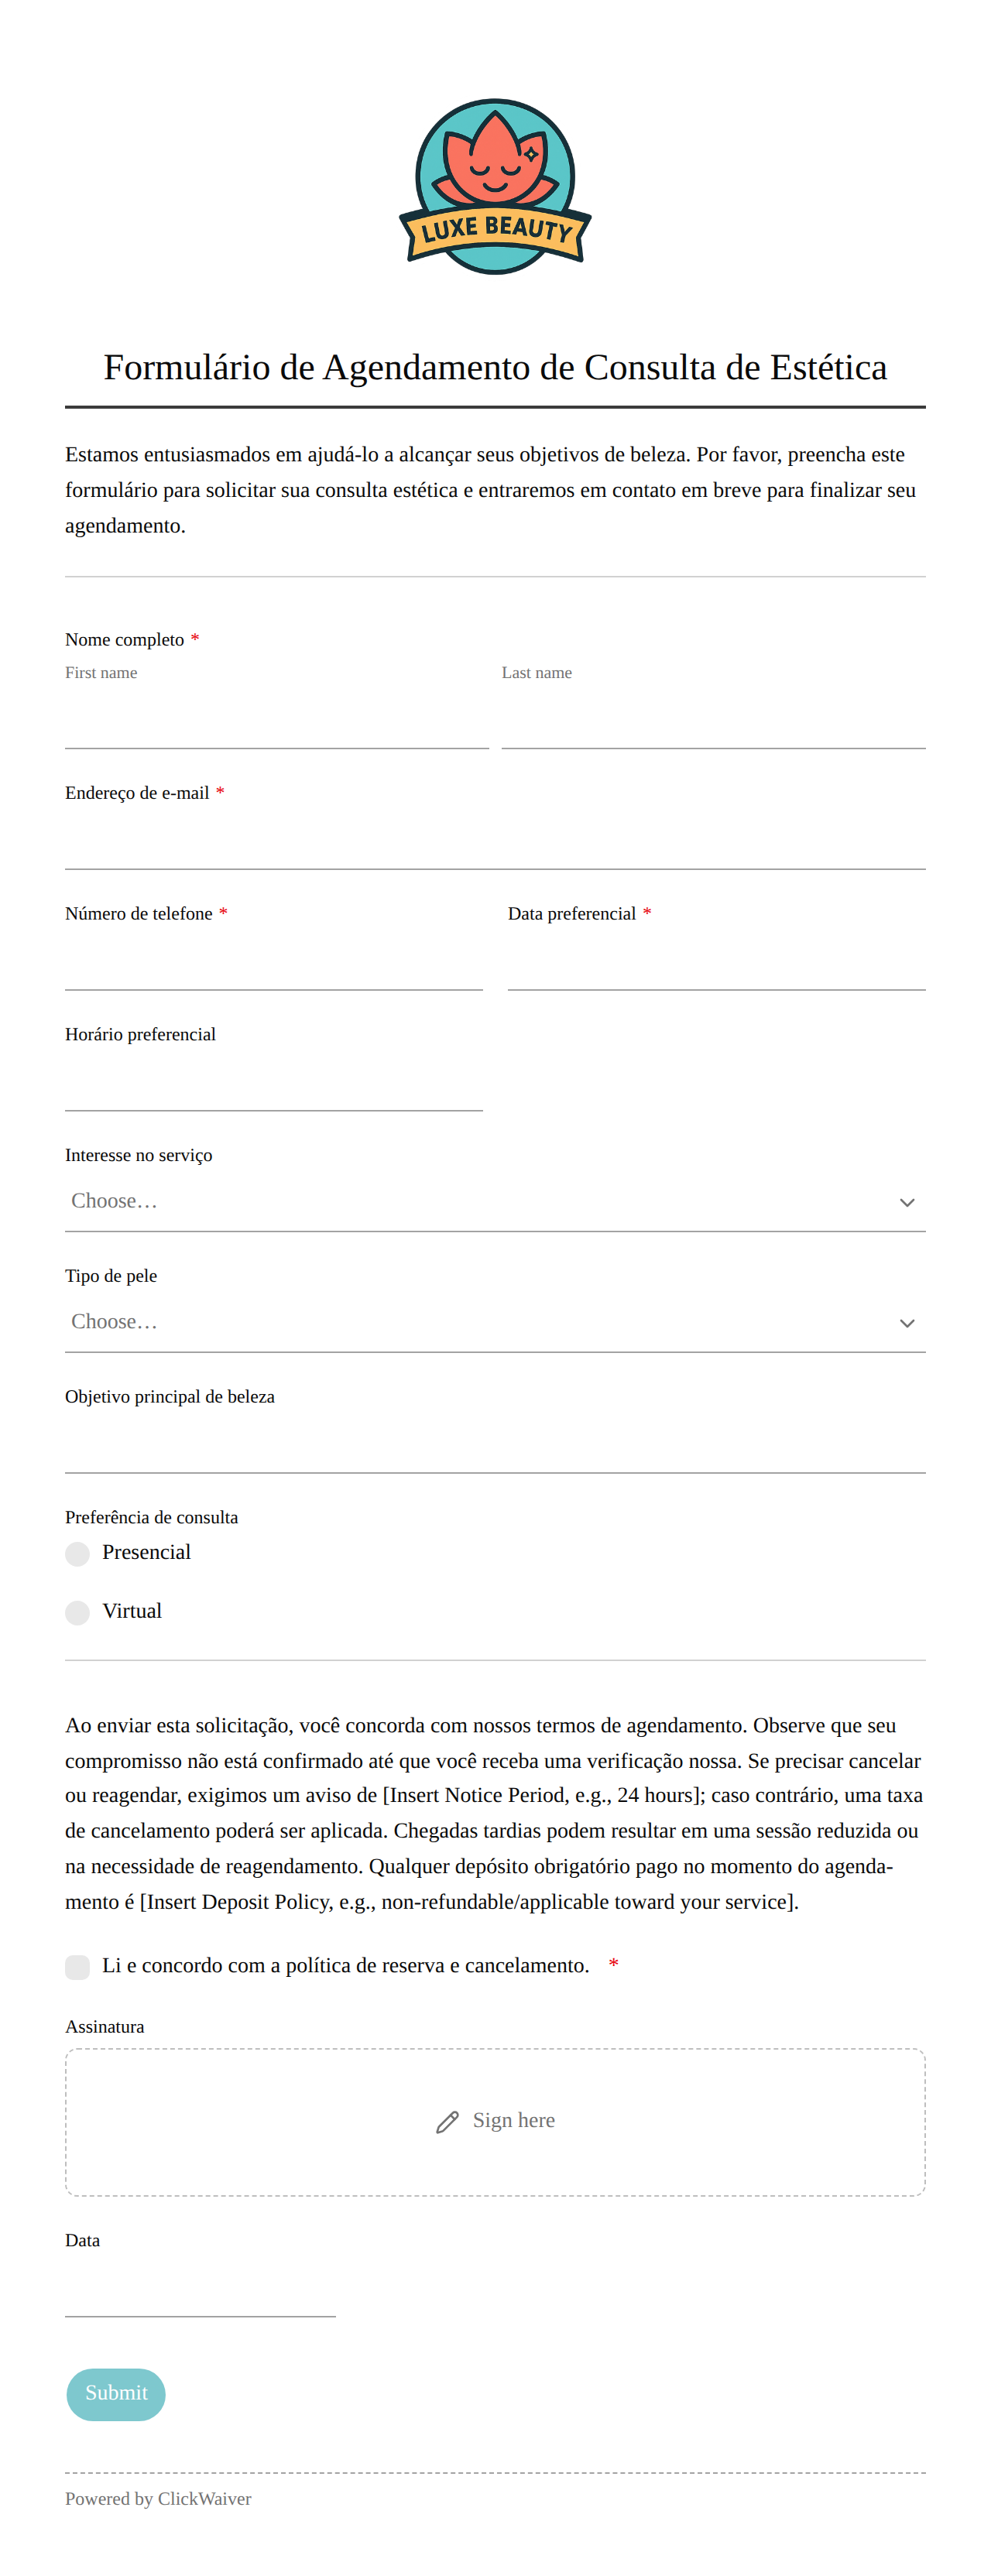This screenshot has height=2576, width=991.
Task: Focus the Objetivo principal de beleza field
Action: click(x=495, y=1445)
